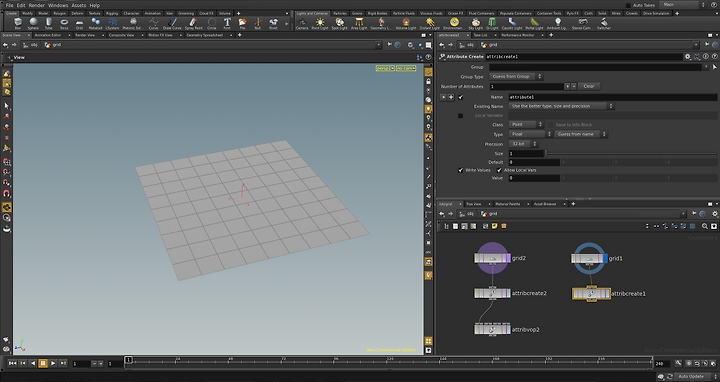Open the Main takes dropdown

tap(683, 5)
